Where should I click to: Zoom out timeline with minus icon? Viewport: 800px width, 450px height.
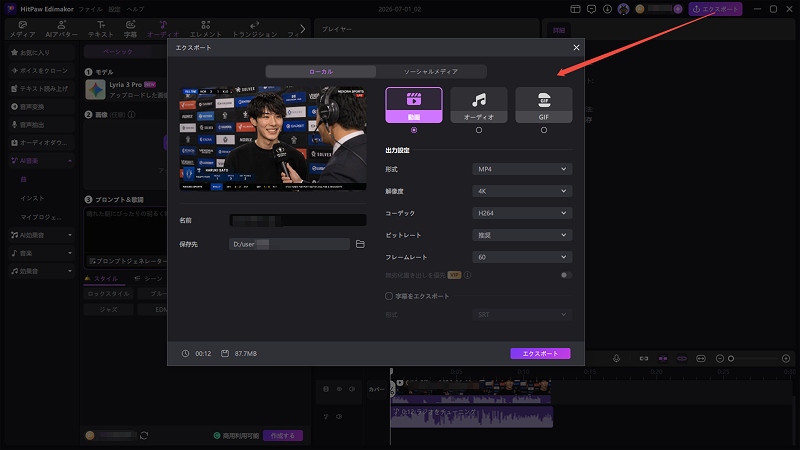(x=720, y=359)
